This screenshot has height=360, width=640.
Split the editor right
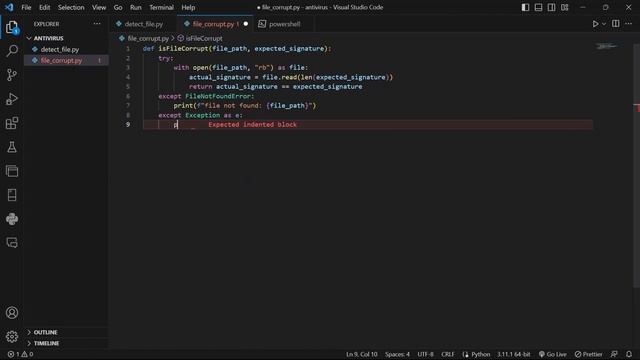click(616, 24)
